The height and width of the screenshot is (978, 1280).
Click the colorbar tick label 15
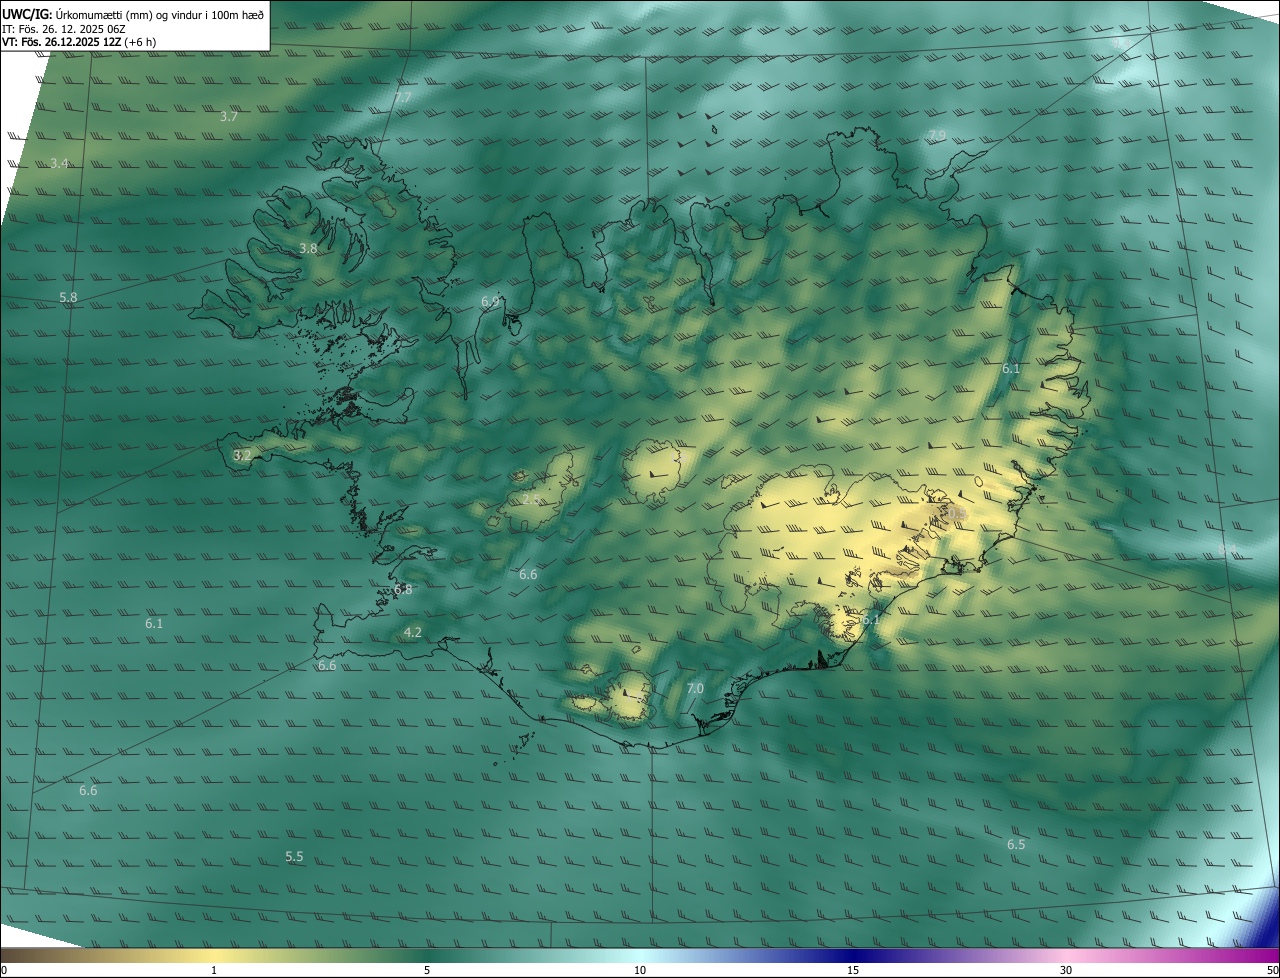point(853,971)
